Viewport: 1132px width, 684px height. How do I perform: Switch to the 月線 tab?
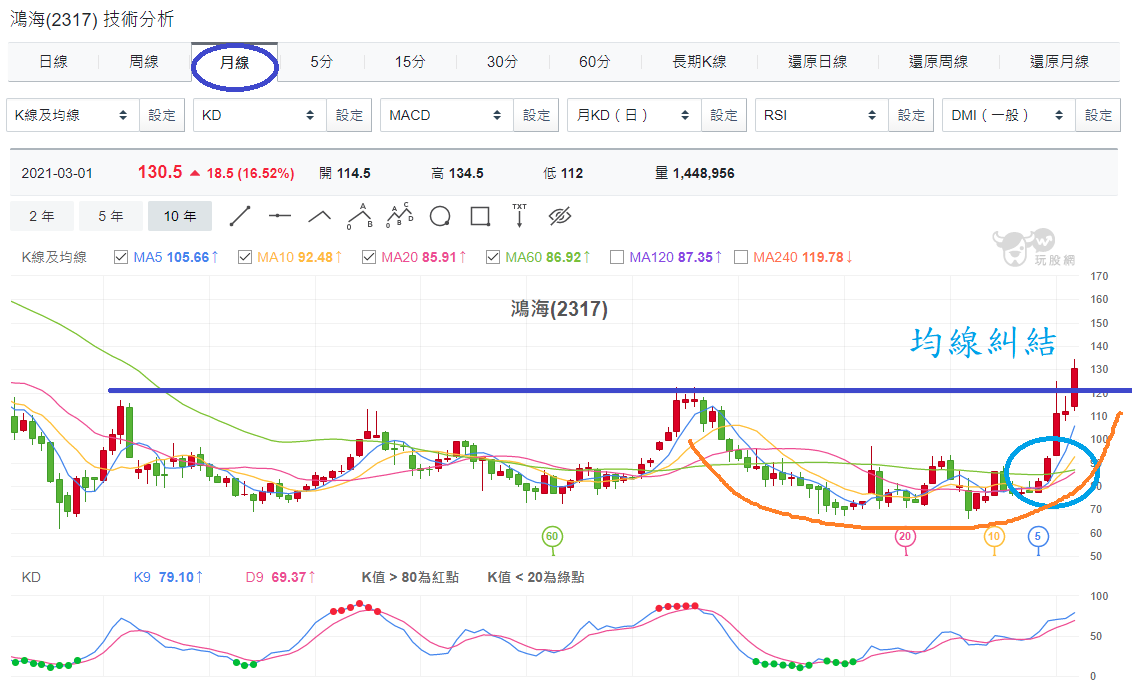click(235, 62)
